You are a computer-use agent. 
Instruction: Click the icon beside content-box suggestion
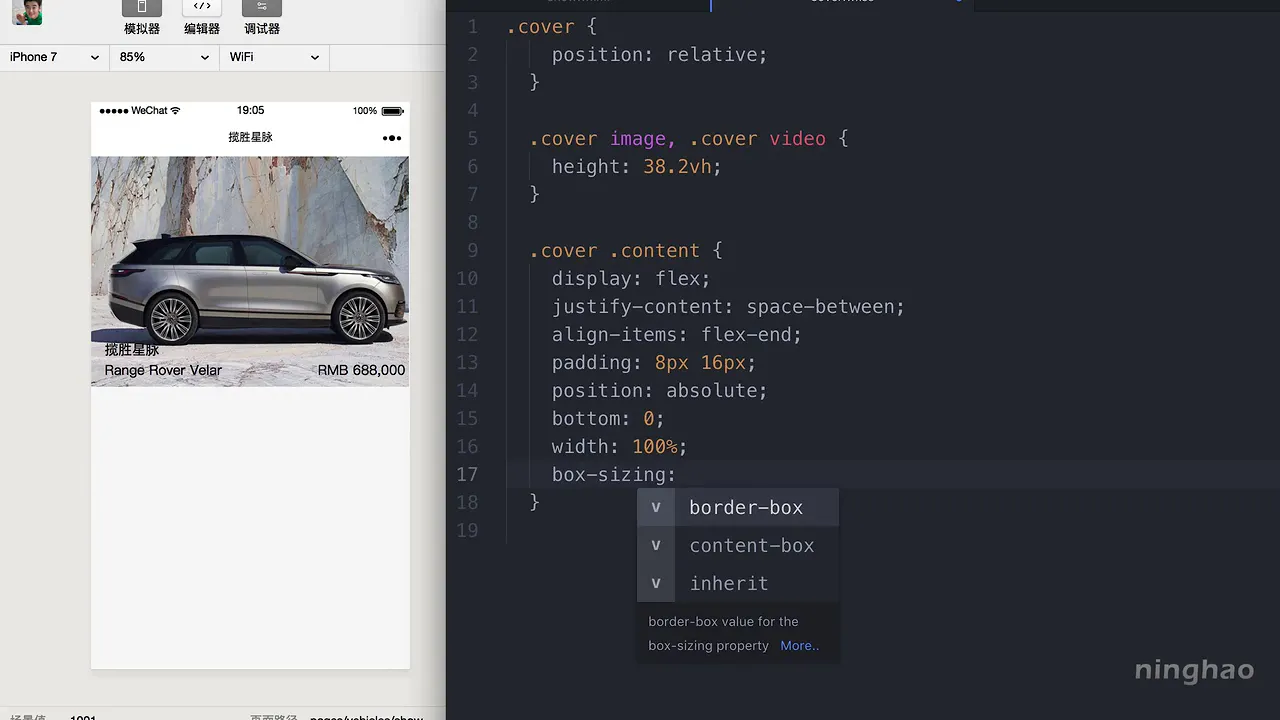pyautogui.click(x=656, y=545)
